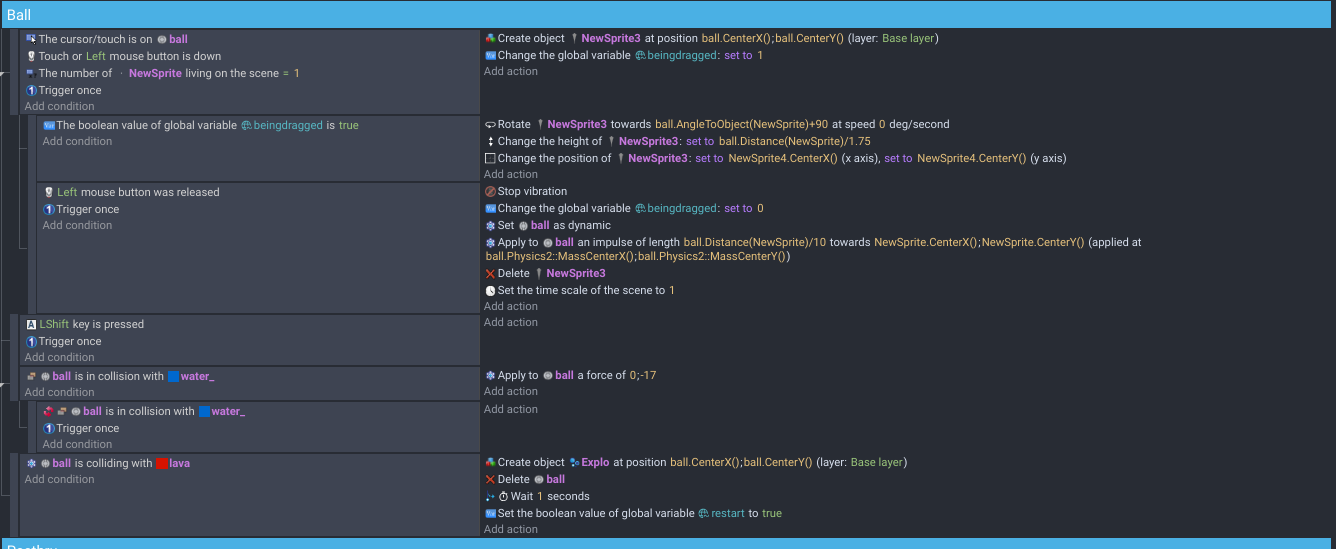This screenshot has height=549, width=1336.
Task: Click 'Add condition' under 'colliding with lava'
Action: (59, 479)
